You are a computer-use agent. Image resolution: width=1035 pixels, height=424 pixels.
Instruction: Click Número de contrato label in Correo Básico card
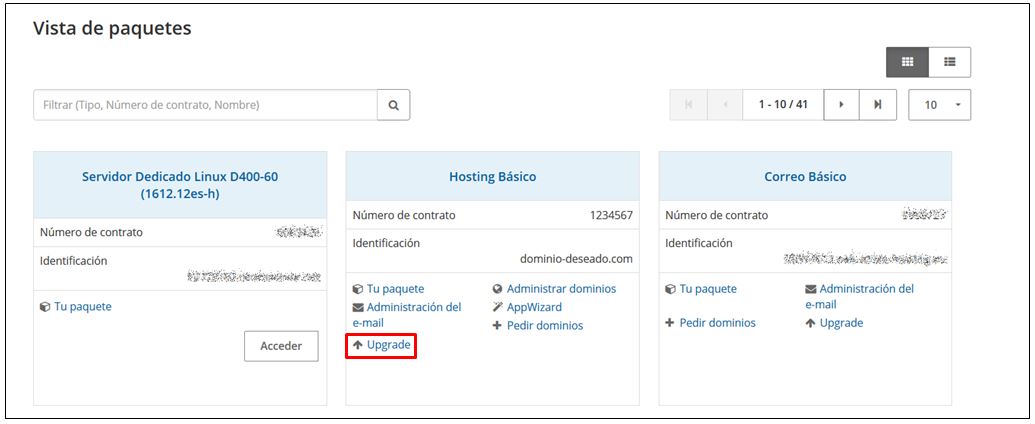pyautogui.click(x=717, y=215)
